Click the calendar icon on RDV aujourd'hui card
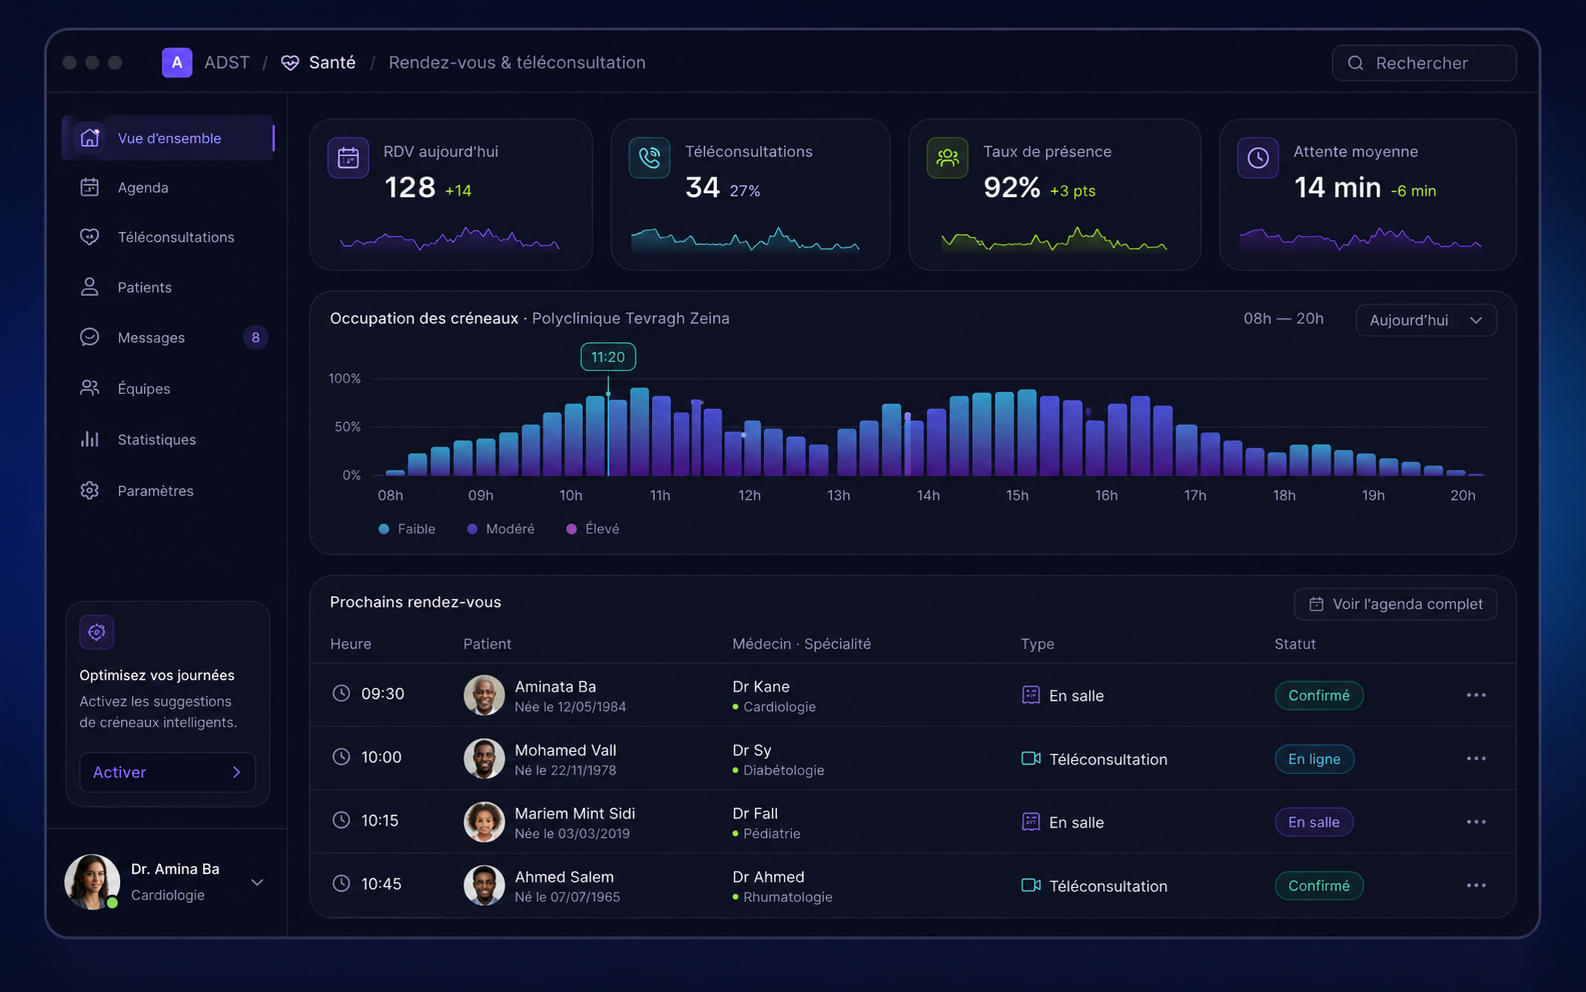This screenshot has height=992, width=1586. (348, 158)
